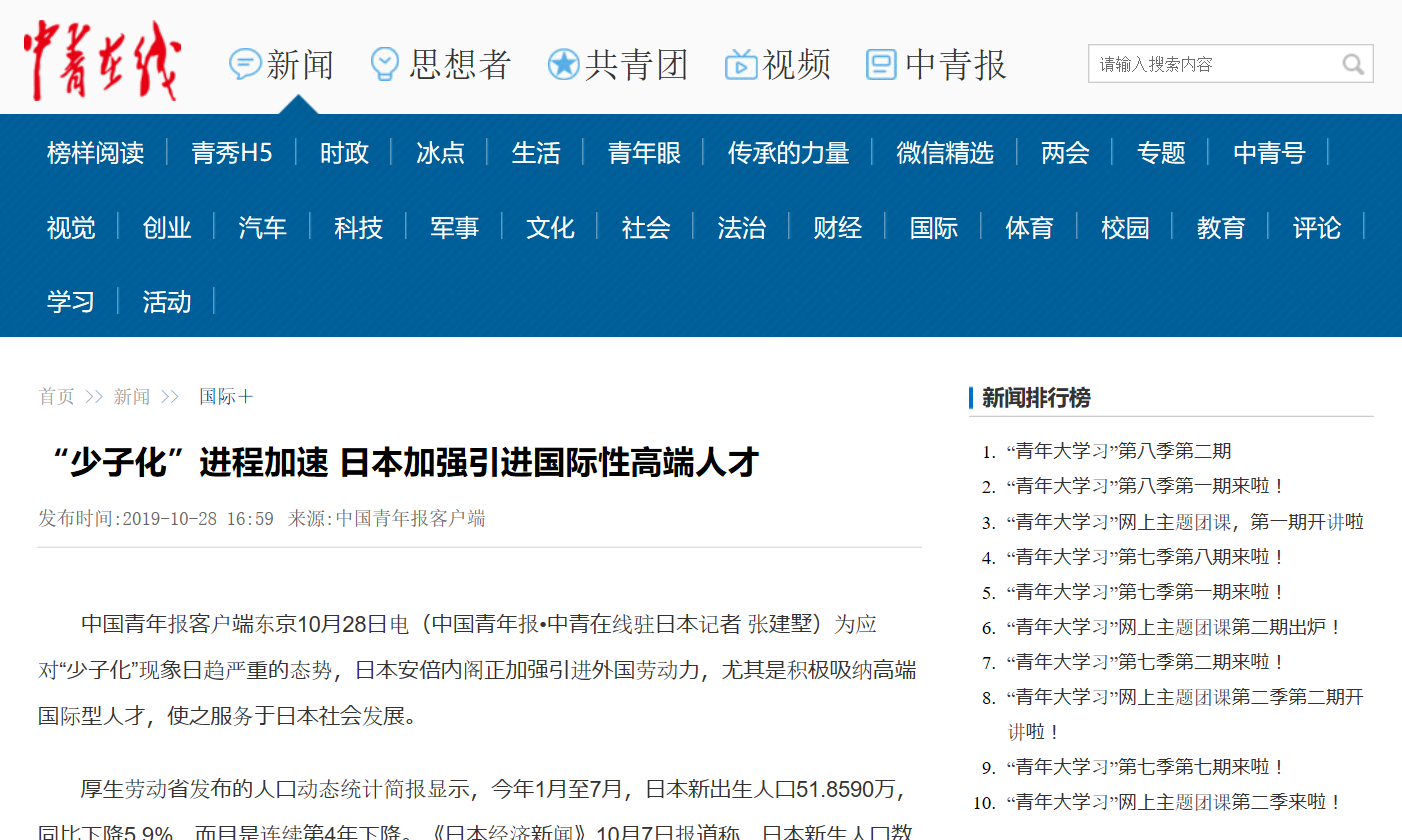The image size is (1402, 840).
Task: Click the speech bubble icon beside 新闻
Action: coord(244,65)
